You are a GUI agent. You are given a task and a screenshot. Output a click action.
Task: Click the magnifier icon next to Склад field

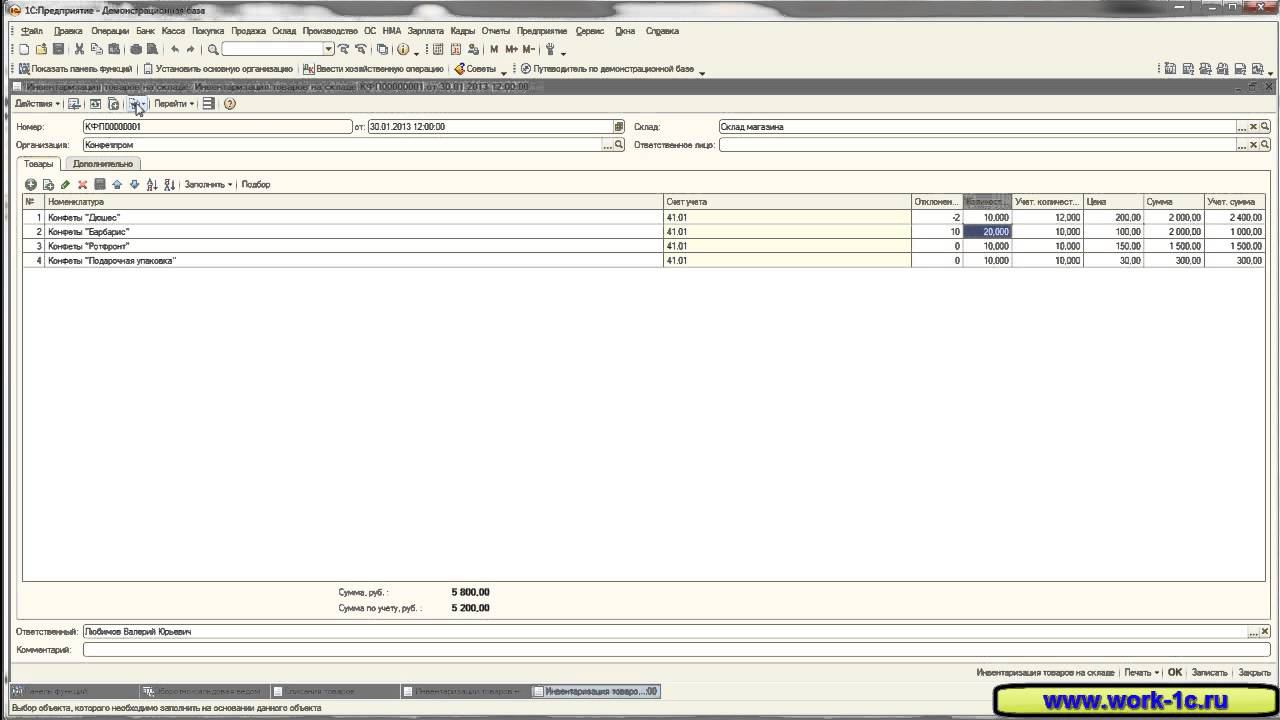pos(1265,127)
